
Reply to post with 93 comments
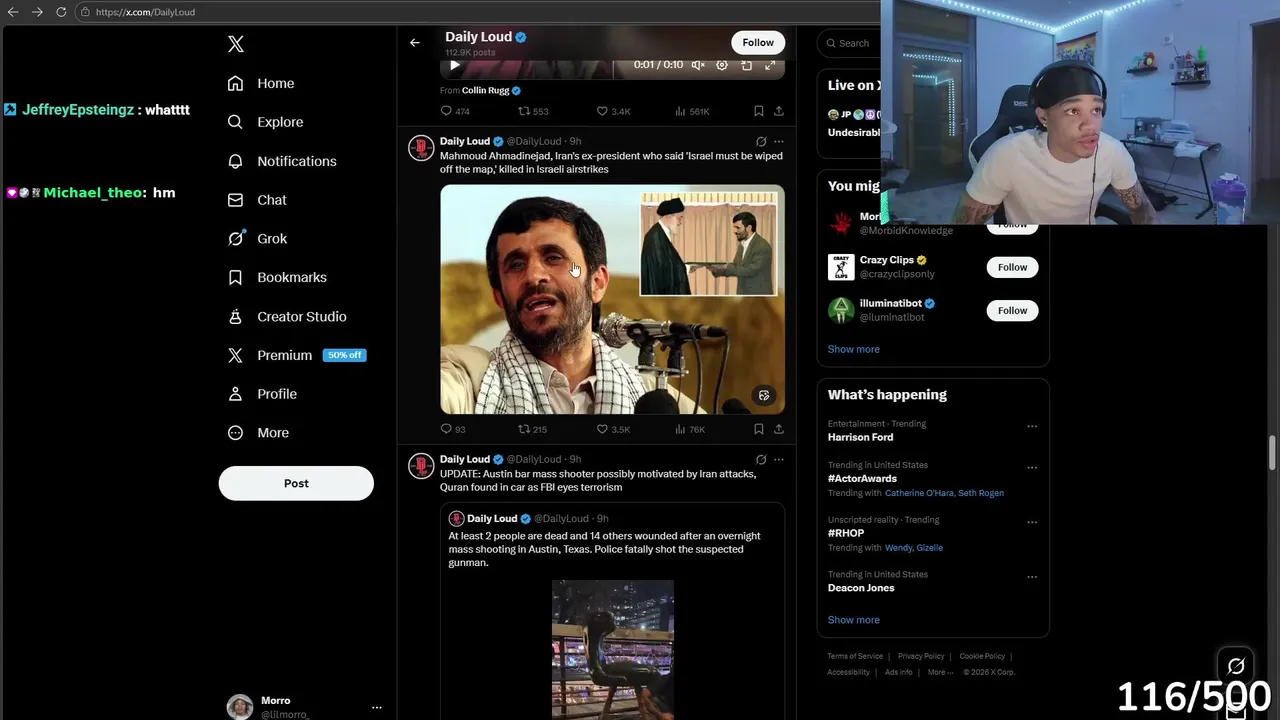coord(453,429)
